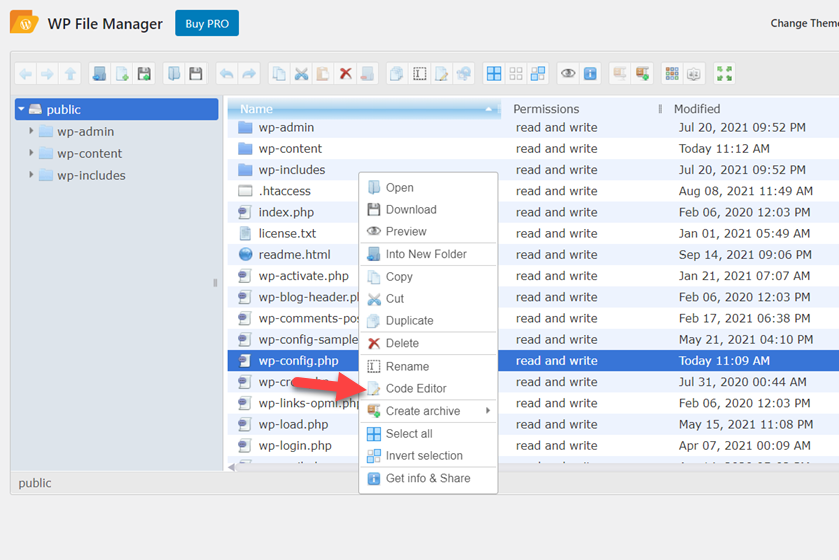Click the Select none icon in the toolbar
Screen dimensions: 839x560
click(516, 74)
